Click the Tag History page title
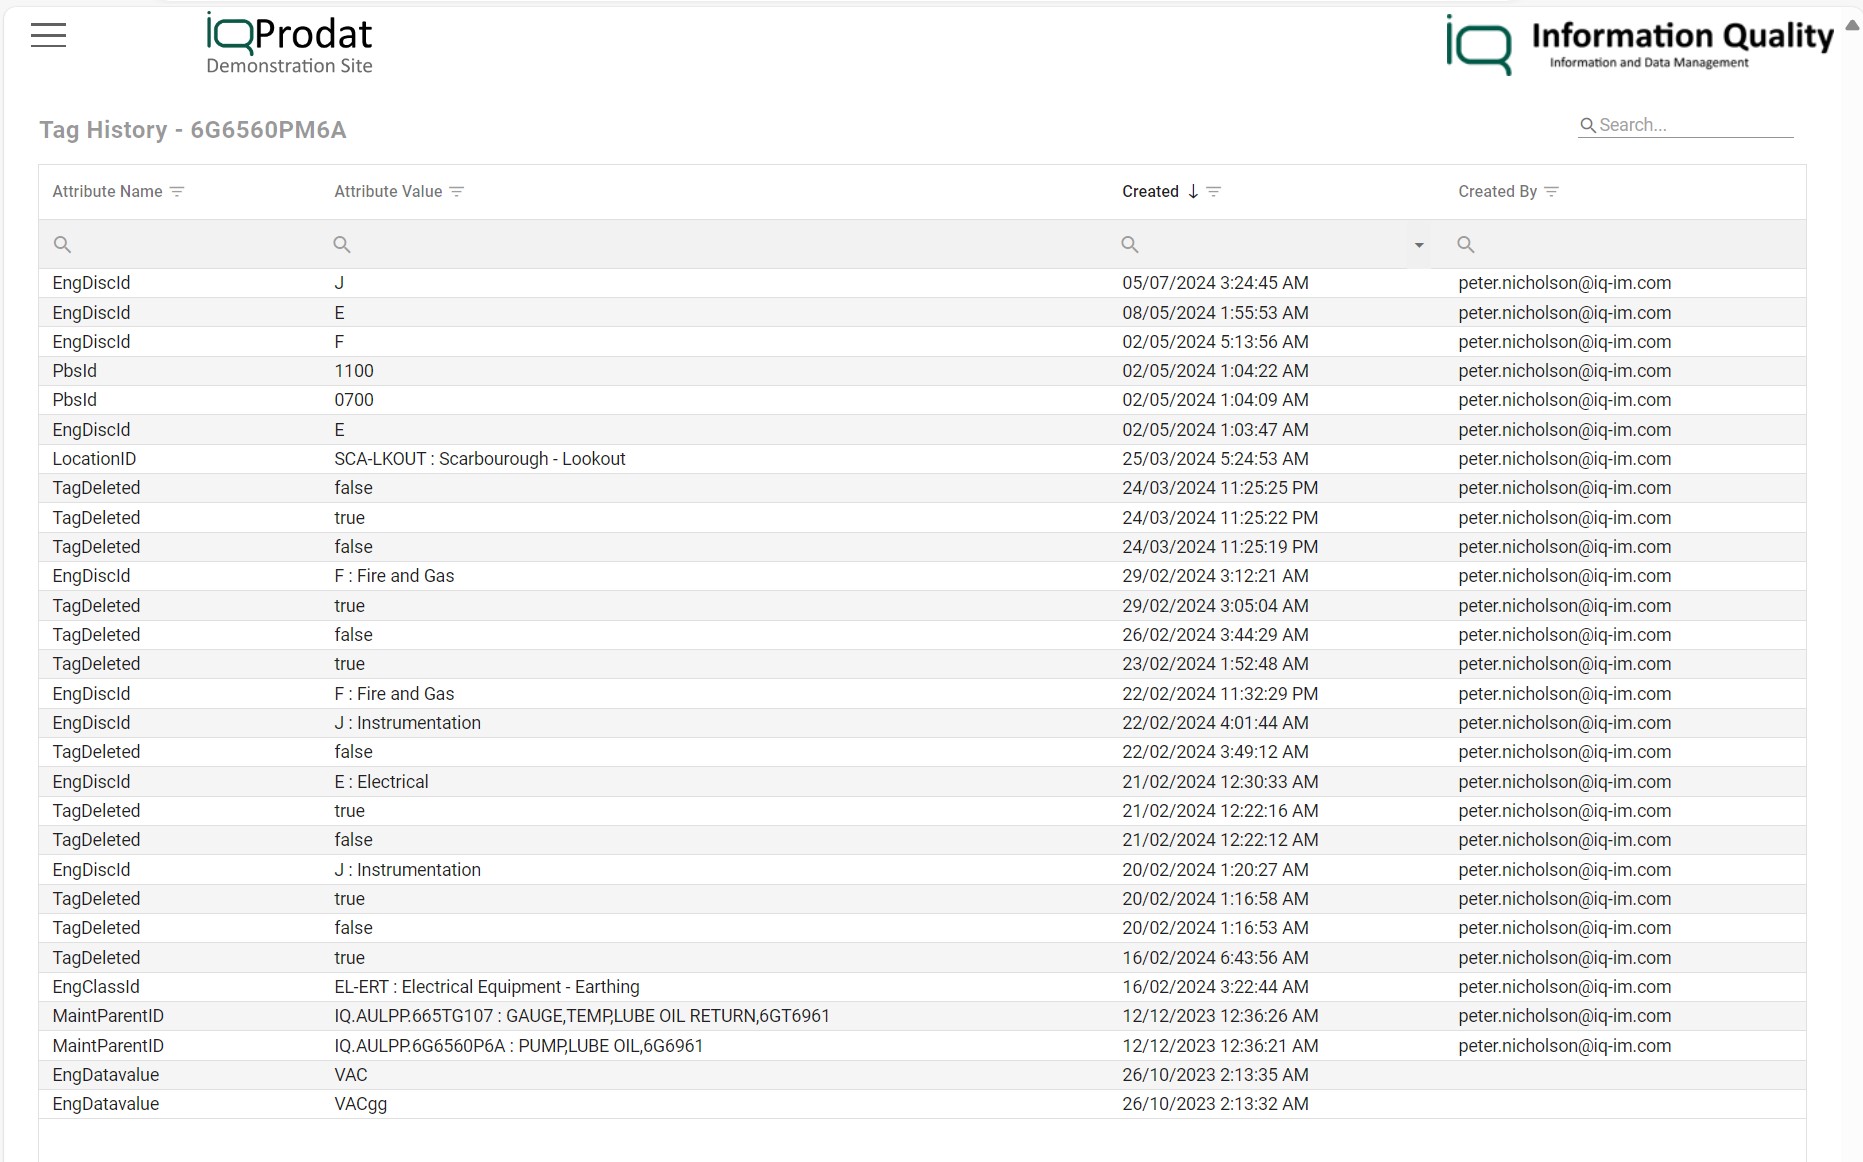This screenshot has height=1162, width=1863. click(193, 130)
